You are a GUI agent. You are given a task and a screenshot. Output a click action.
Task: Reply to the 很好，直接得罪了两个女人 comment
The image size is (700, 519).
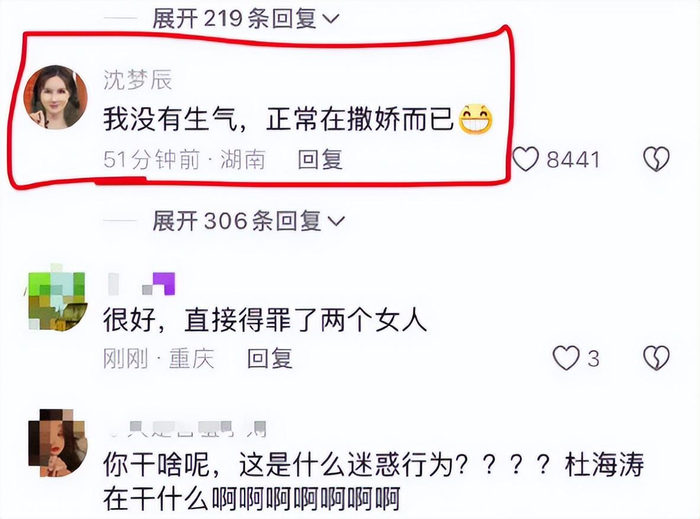click(270, 358)
